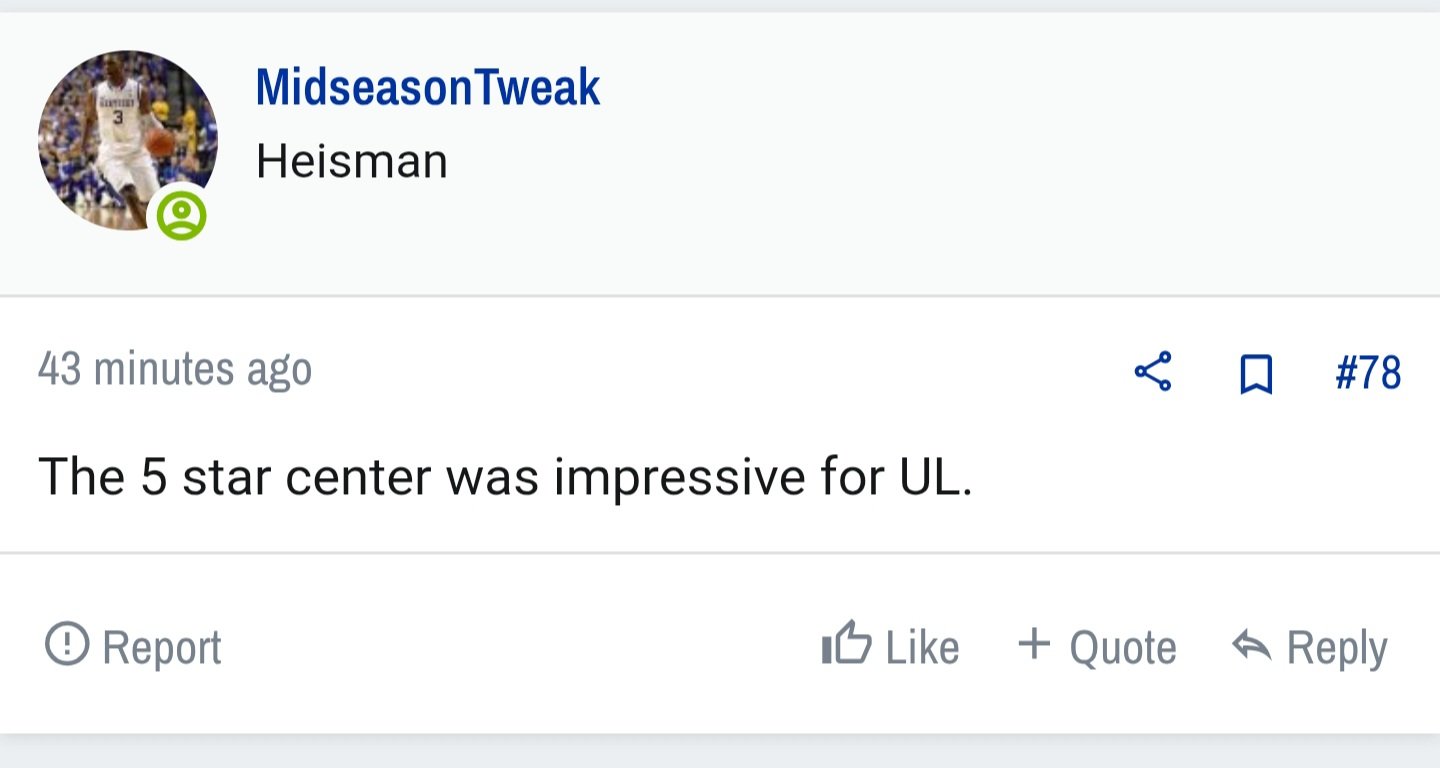
Task: Click the curved reply arrow icon
Action: coord(1252,646)
